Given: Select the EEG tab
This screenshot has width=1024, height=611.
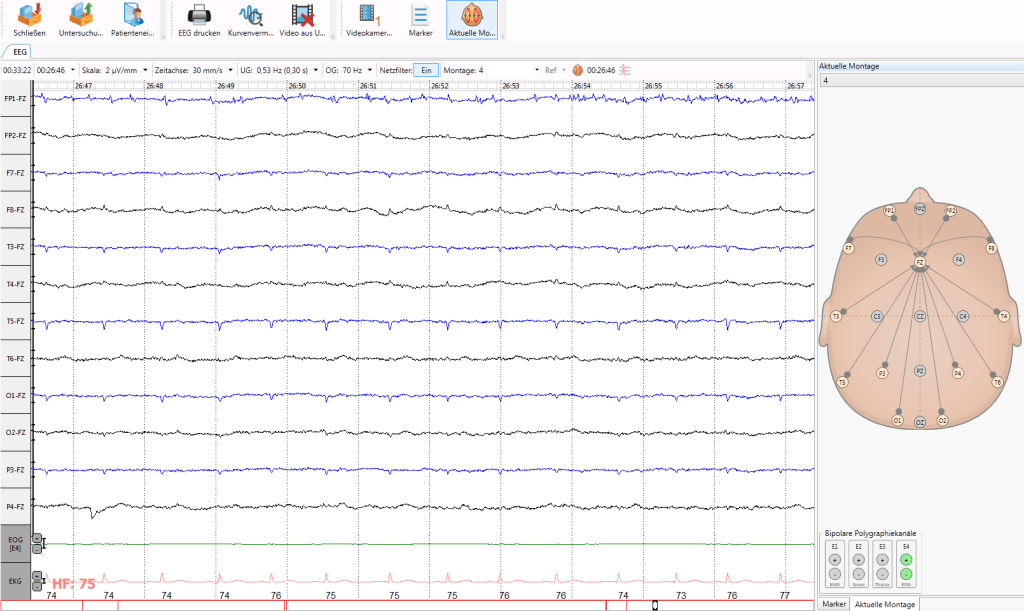Looking at the screenshot, I should 20,50.
